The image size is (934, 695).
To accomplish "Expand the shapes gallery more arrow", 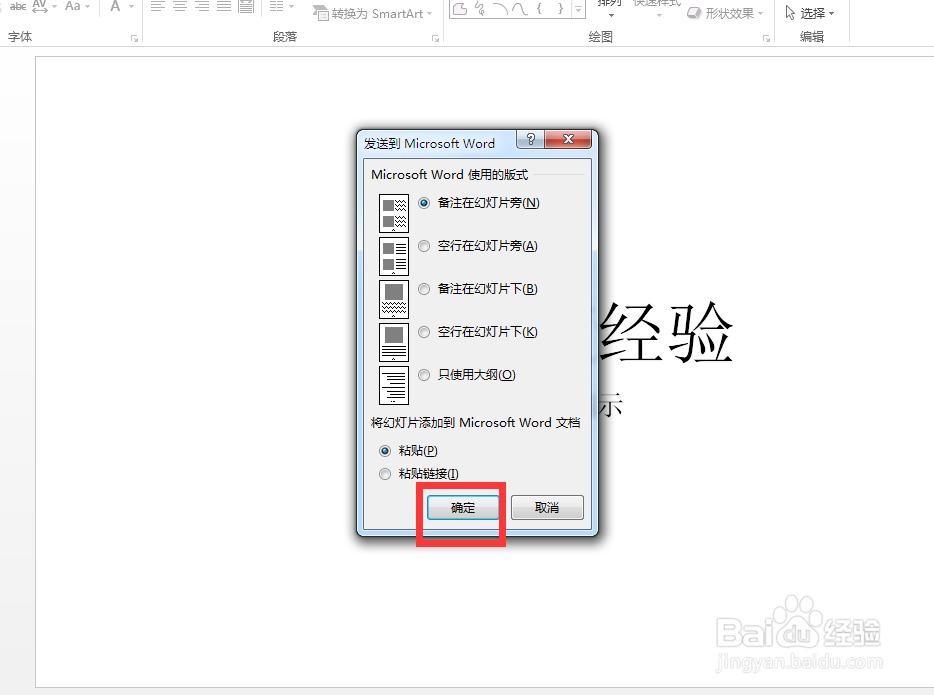I will click(x=578, y=8).
